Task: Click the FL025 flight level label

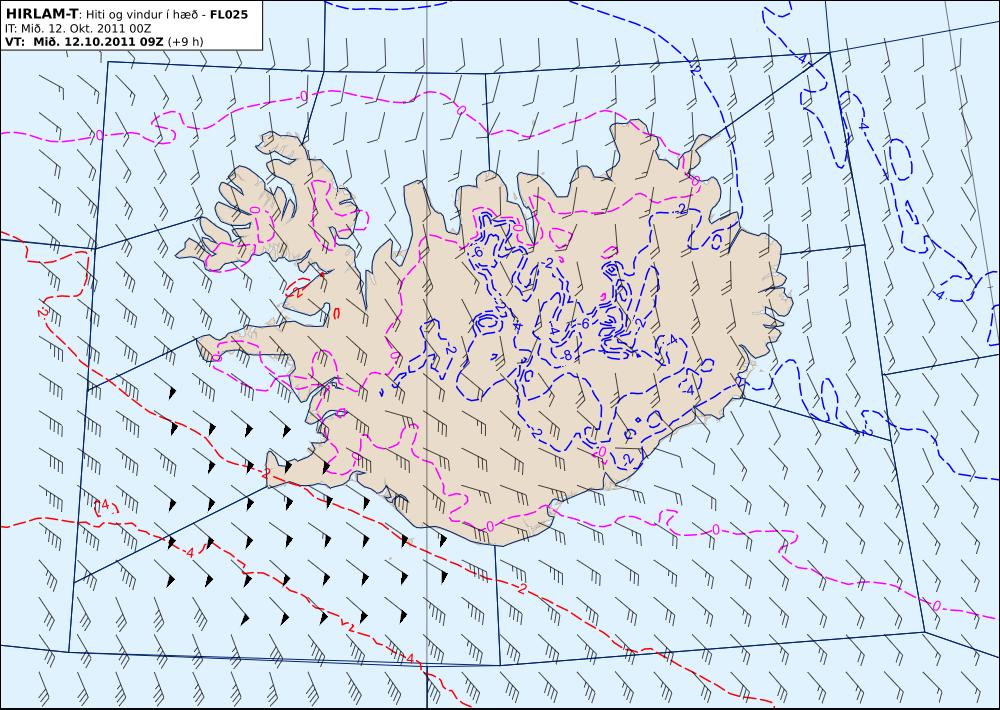Action: [228, 14]
